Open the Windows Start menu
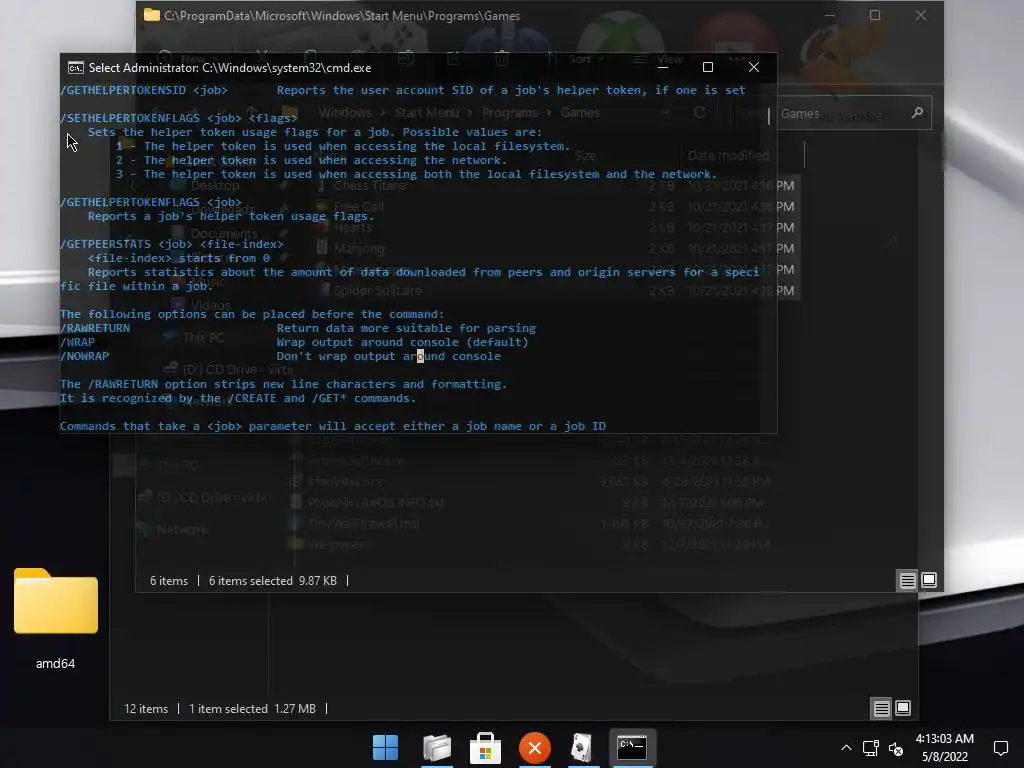The image size is (1024, 768). point(385,748)
